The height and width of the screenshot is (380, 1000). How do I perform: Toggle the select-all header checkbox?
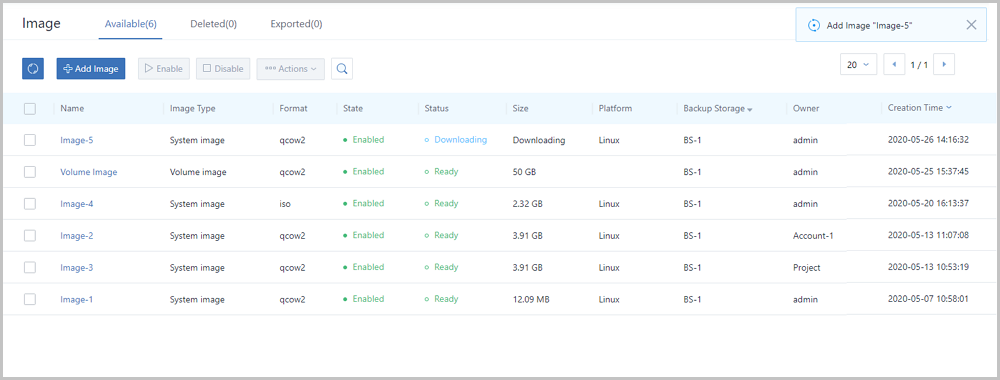[x=30, y=108]
